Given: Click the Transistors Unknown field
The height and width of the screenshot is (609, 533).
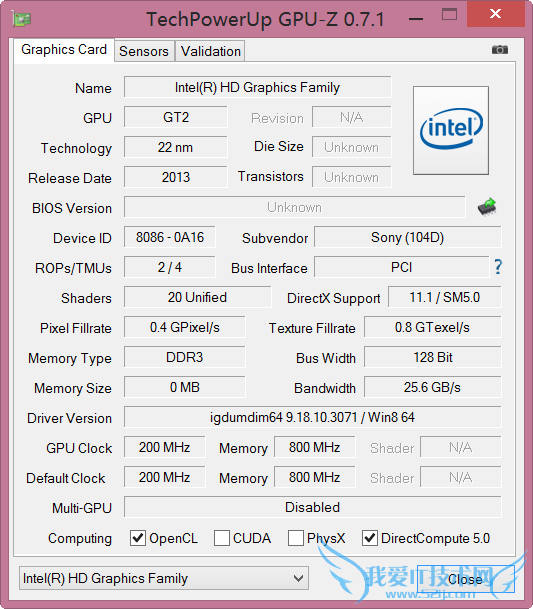Looking at the screenshot, I should (352, 177).
